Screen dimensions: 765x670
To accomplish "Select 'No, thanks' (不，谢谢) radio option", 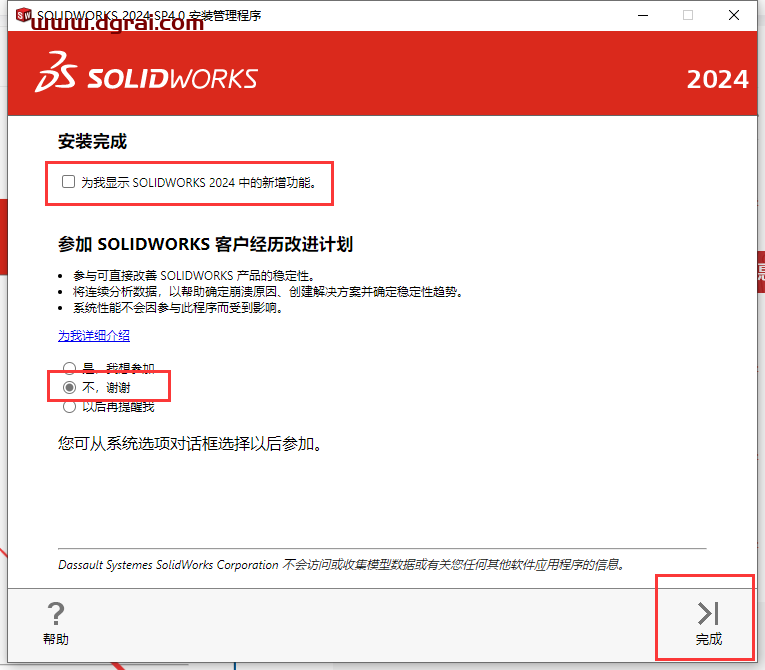I will [x=69, y=387].
